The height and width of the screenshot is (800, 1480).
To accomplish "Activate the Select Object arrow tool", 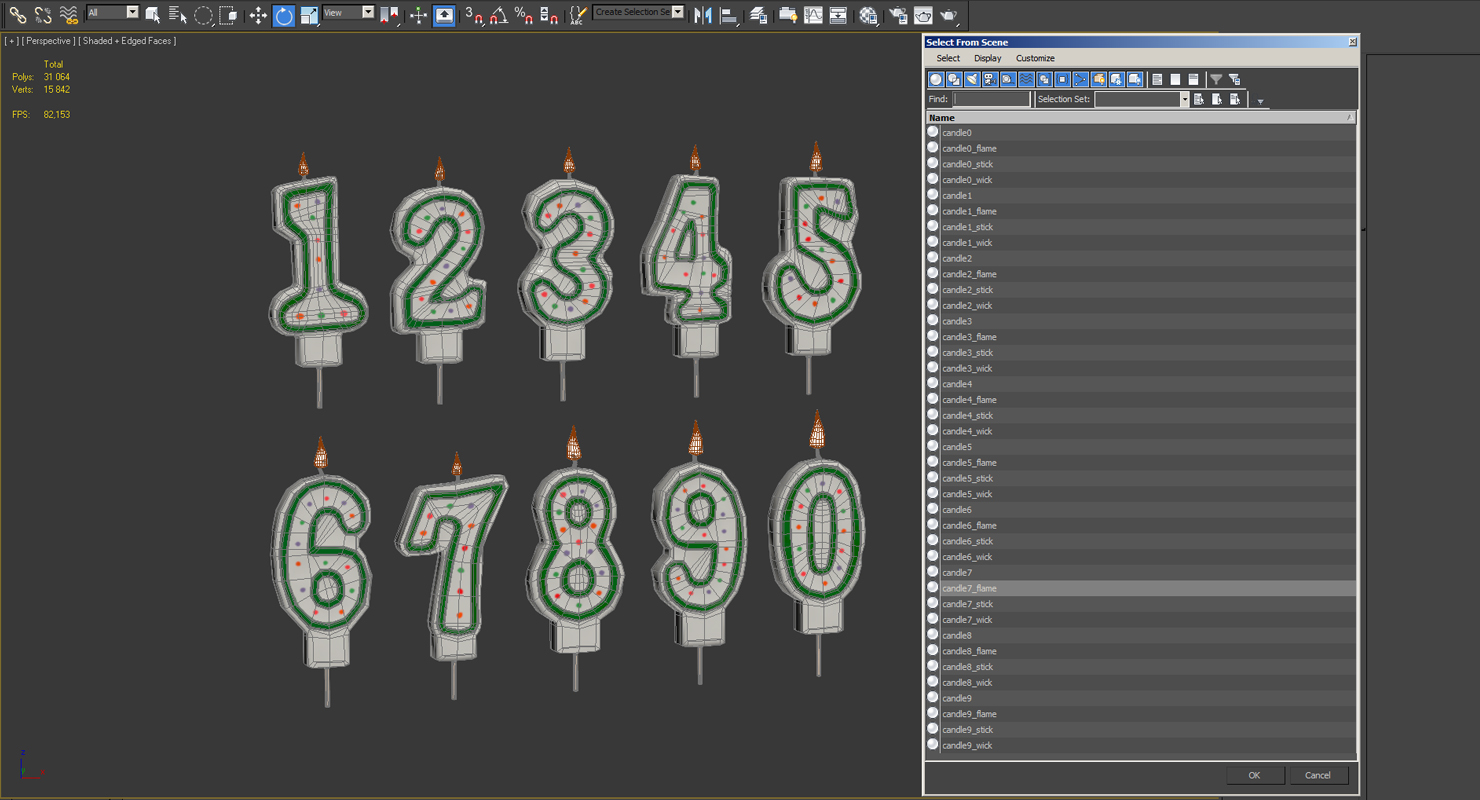I will tap(152, 14).
